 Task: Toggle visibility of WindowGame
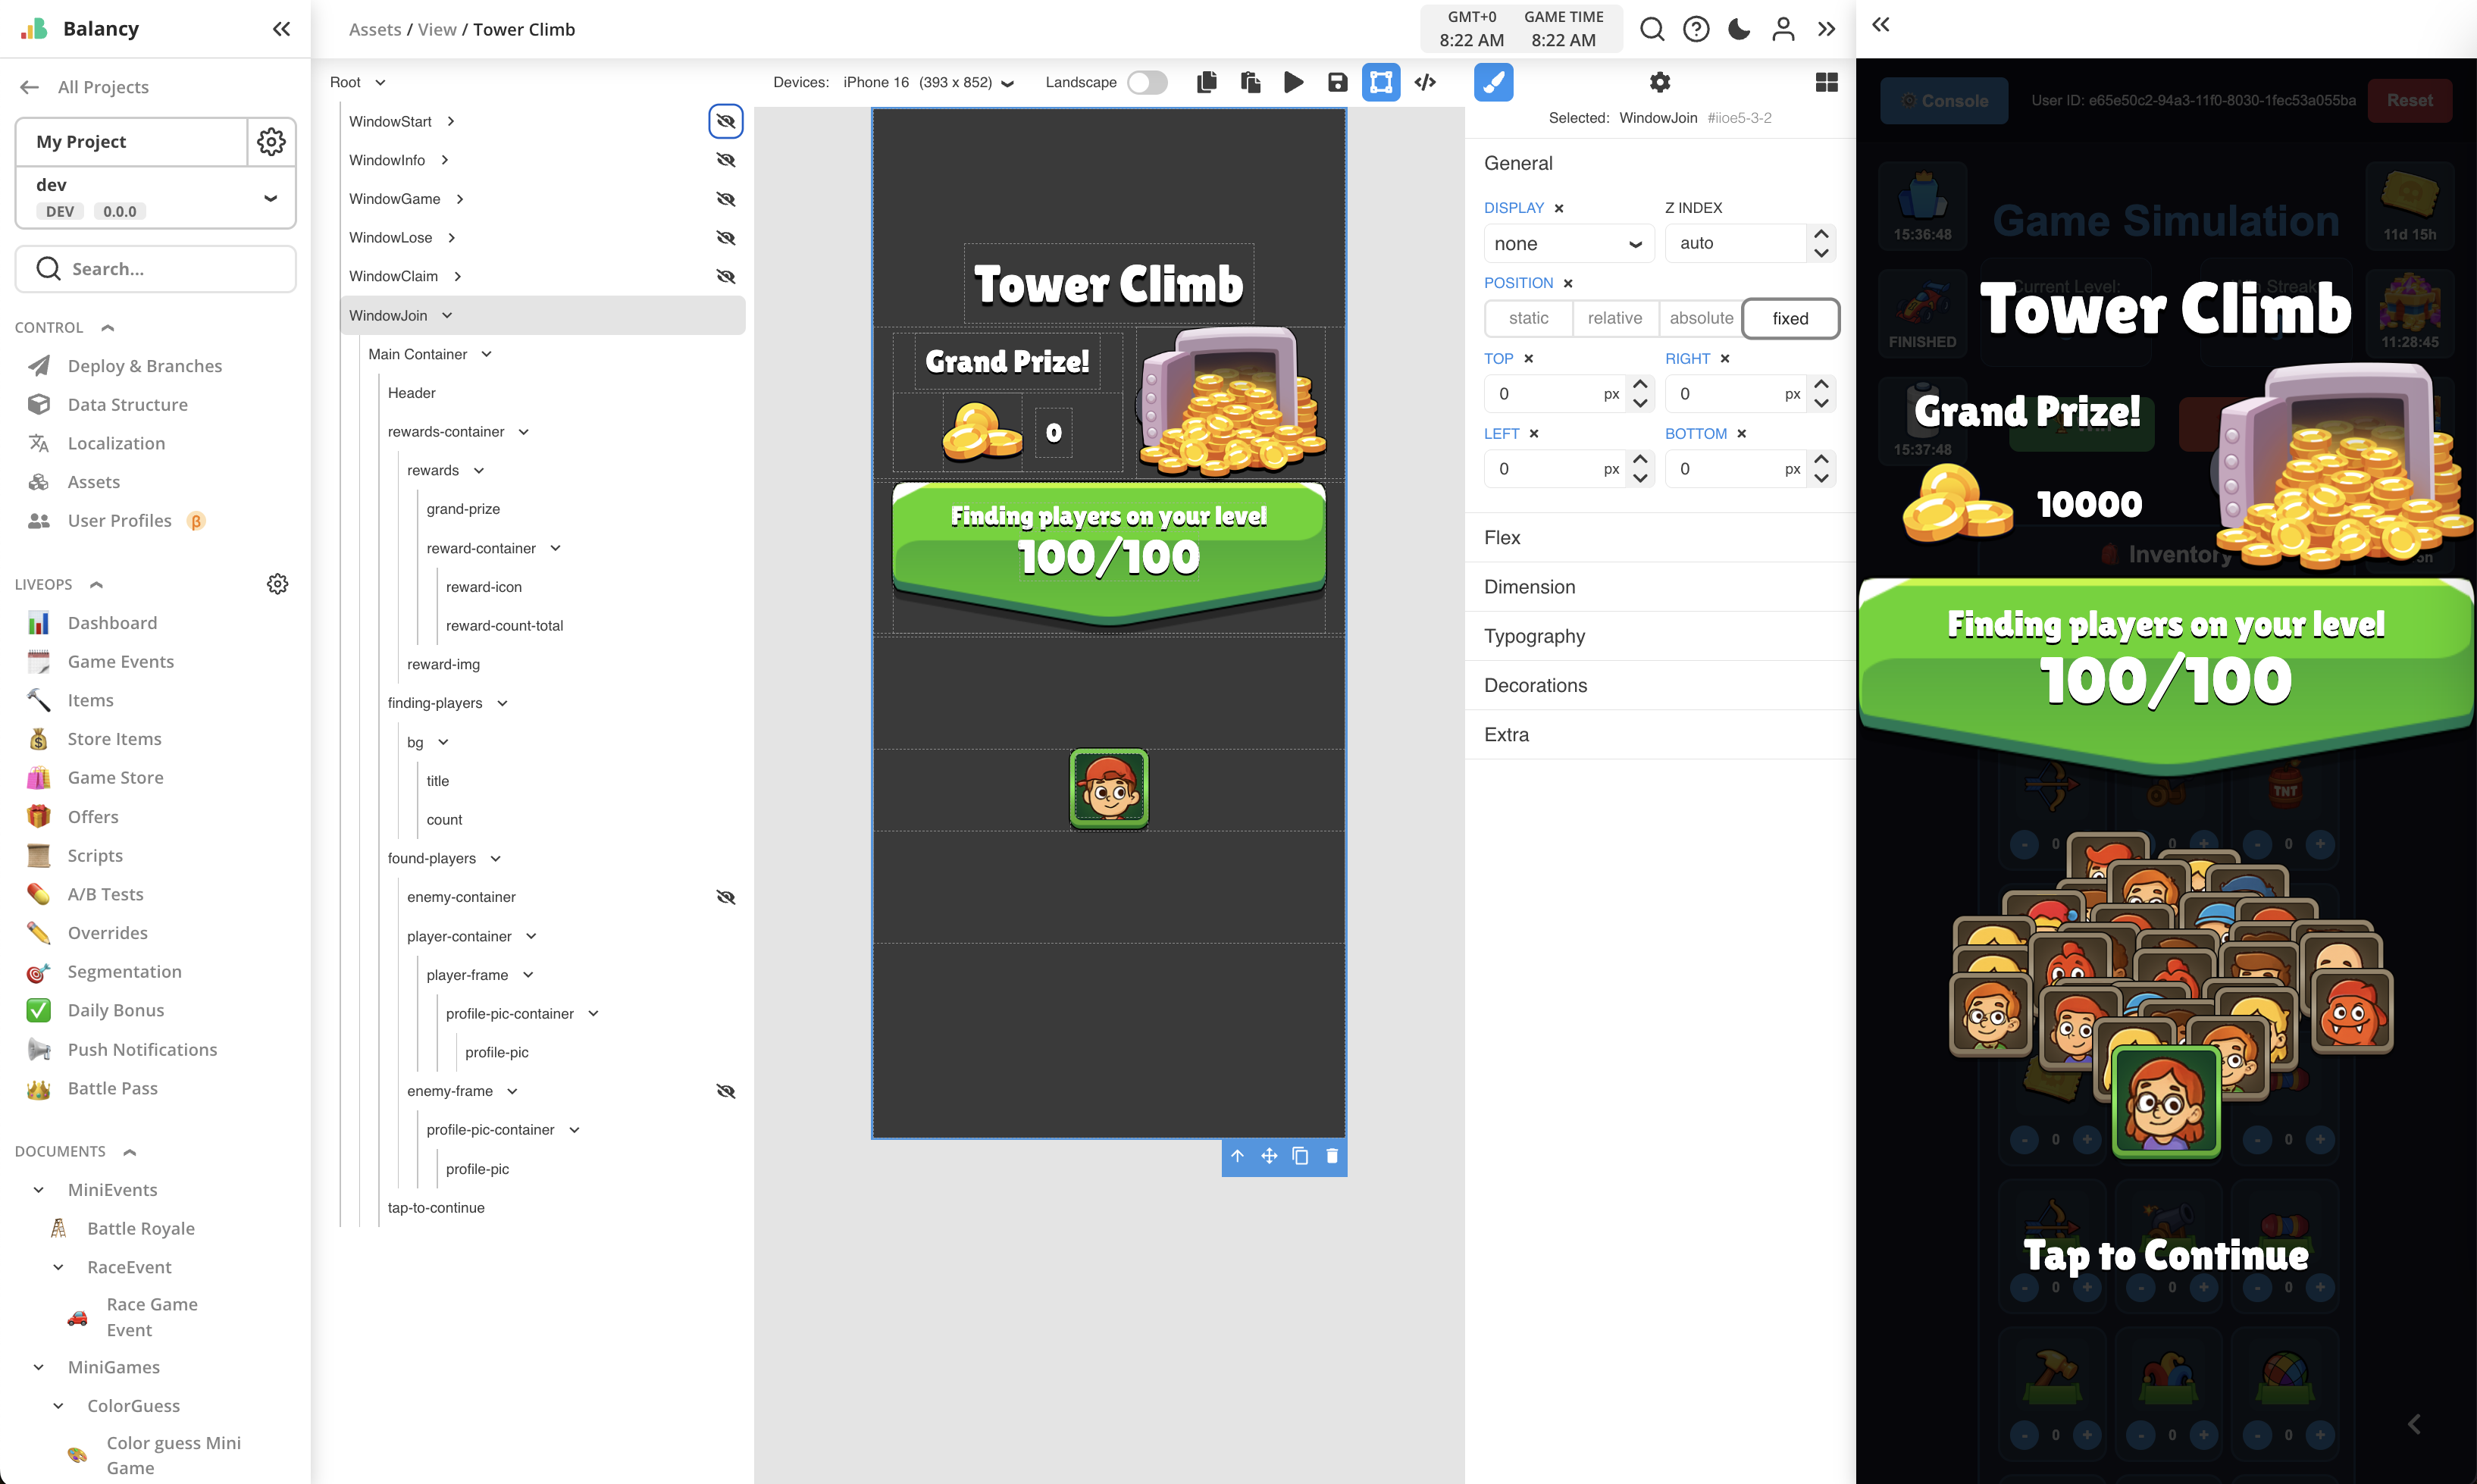tap(726, 199)
